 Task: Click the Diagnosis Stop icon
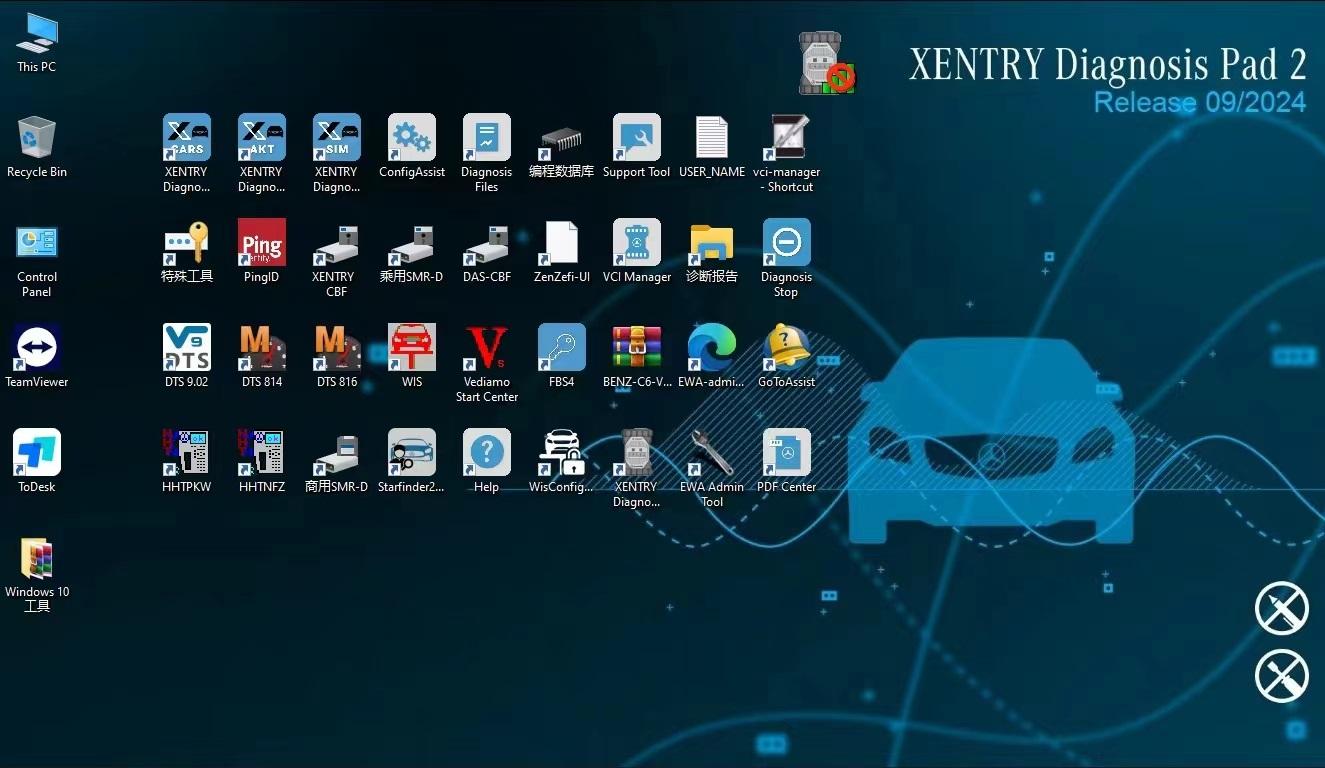(786, 243)
